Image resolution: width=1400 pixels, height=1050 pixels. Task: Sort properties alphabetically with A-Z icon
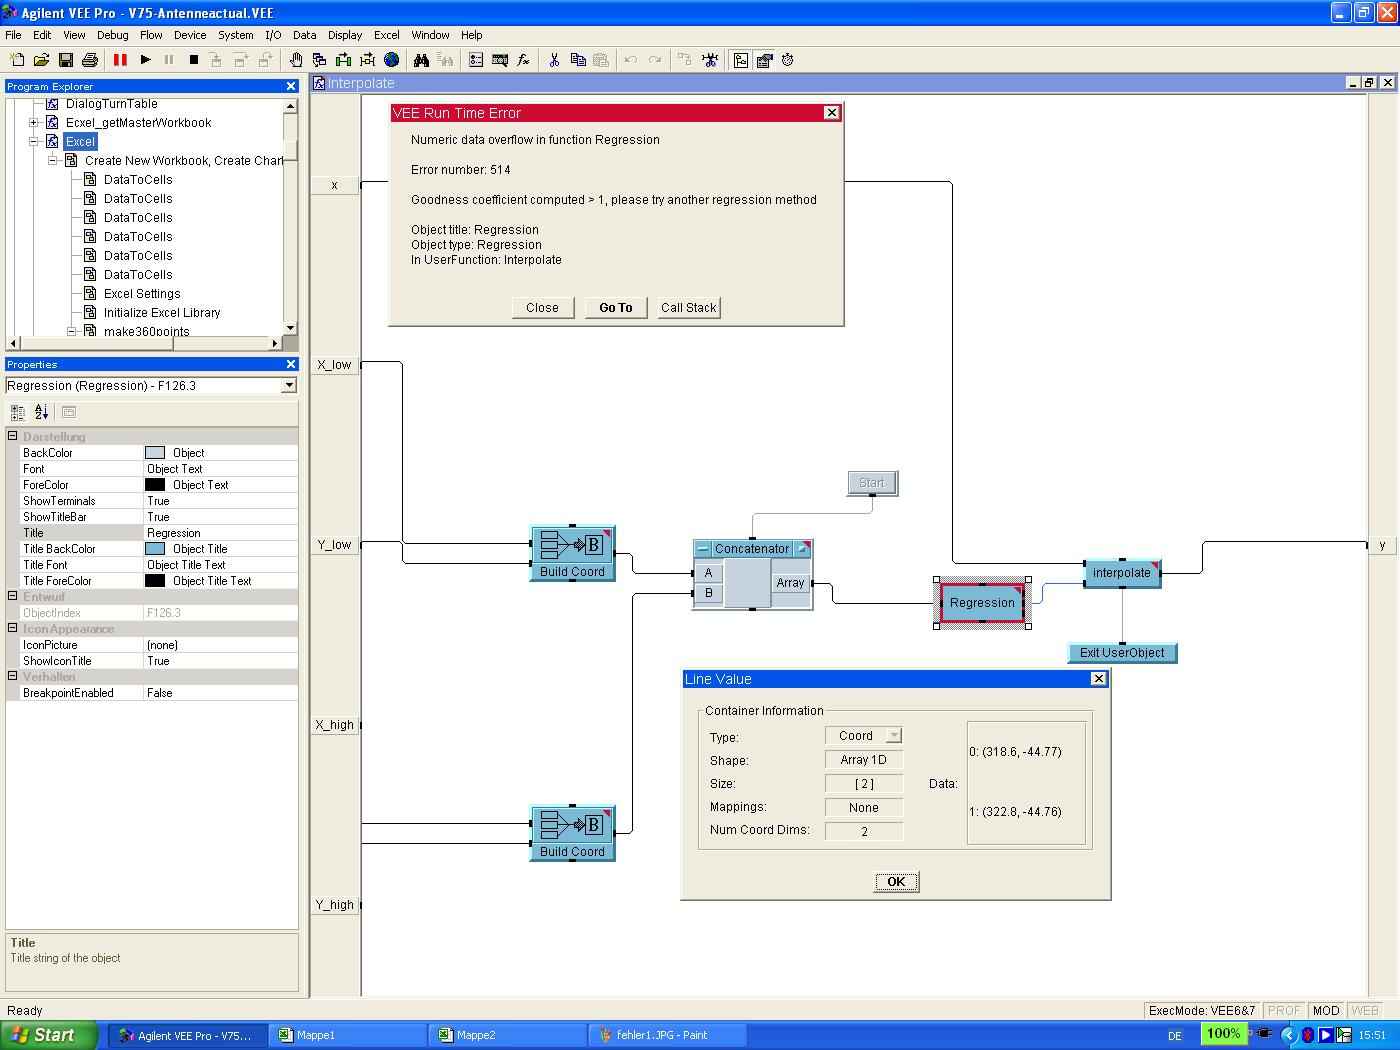pos(41,412)
